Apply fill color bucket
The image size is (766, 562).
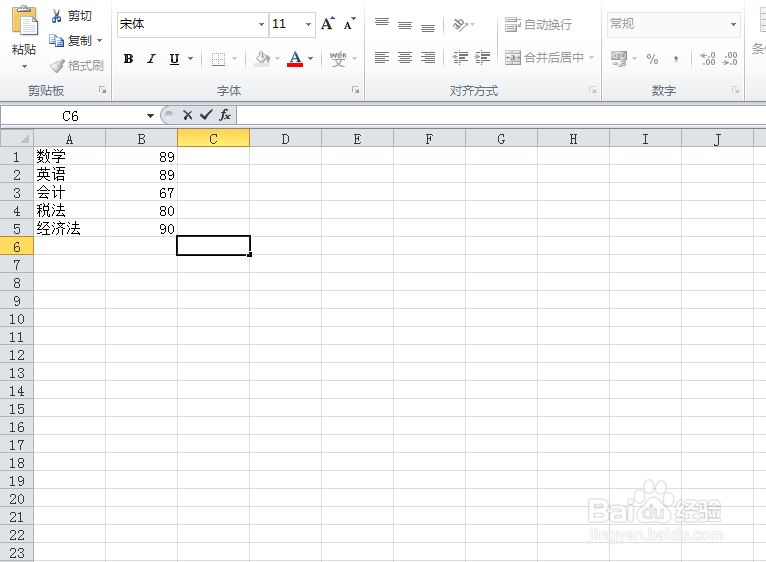click(x=263, y=59)
